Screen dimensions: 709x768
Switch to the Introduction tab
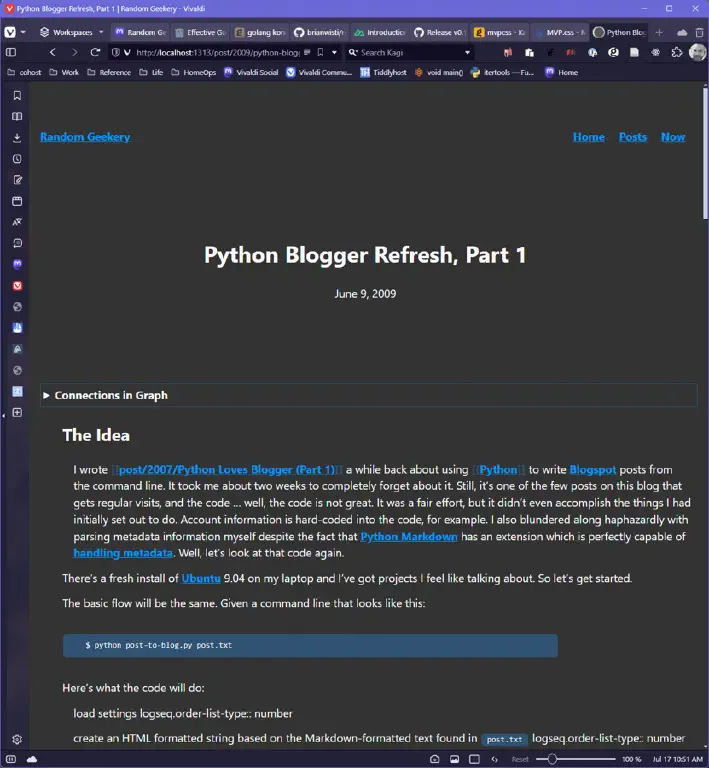pyautogui.click(x=380, y=32)
